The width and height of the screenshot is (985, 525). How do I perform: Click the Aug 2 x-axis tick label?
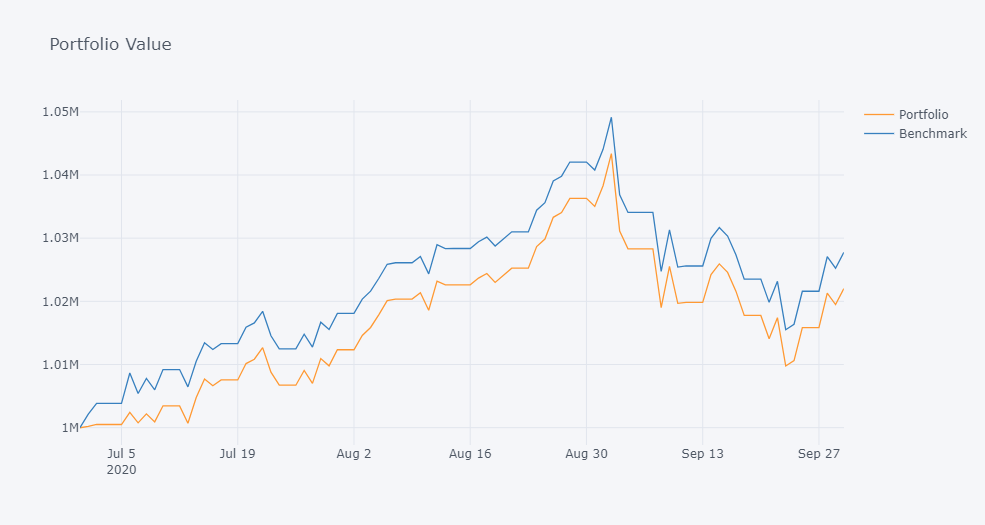[x=354, y=453]
